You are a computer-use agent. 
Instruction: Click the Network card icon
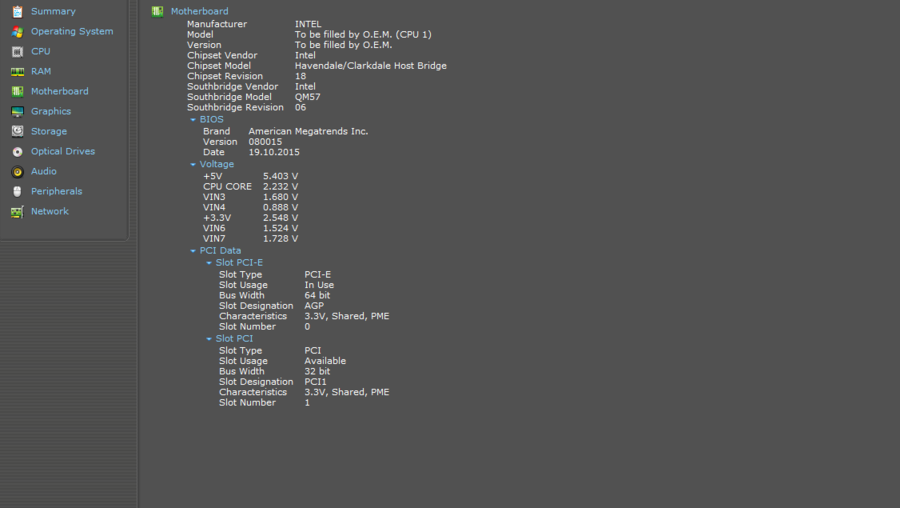pos(17,212)
